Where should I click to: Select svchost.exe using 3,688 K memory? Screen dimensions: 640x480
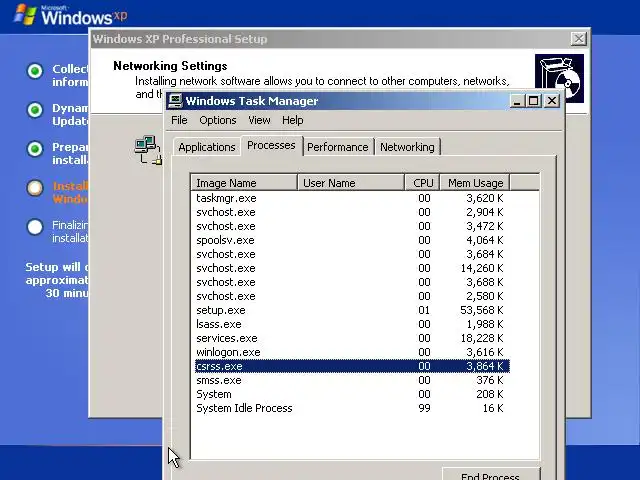pyautogui.click(x=352, y=282)
